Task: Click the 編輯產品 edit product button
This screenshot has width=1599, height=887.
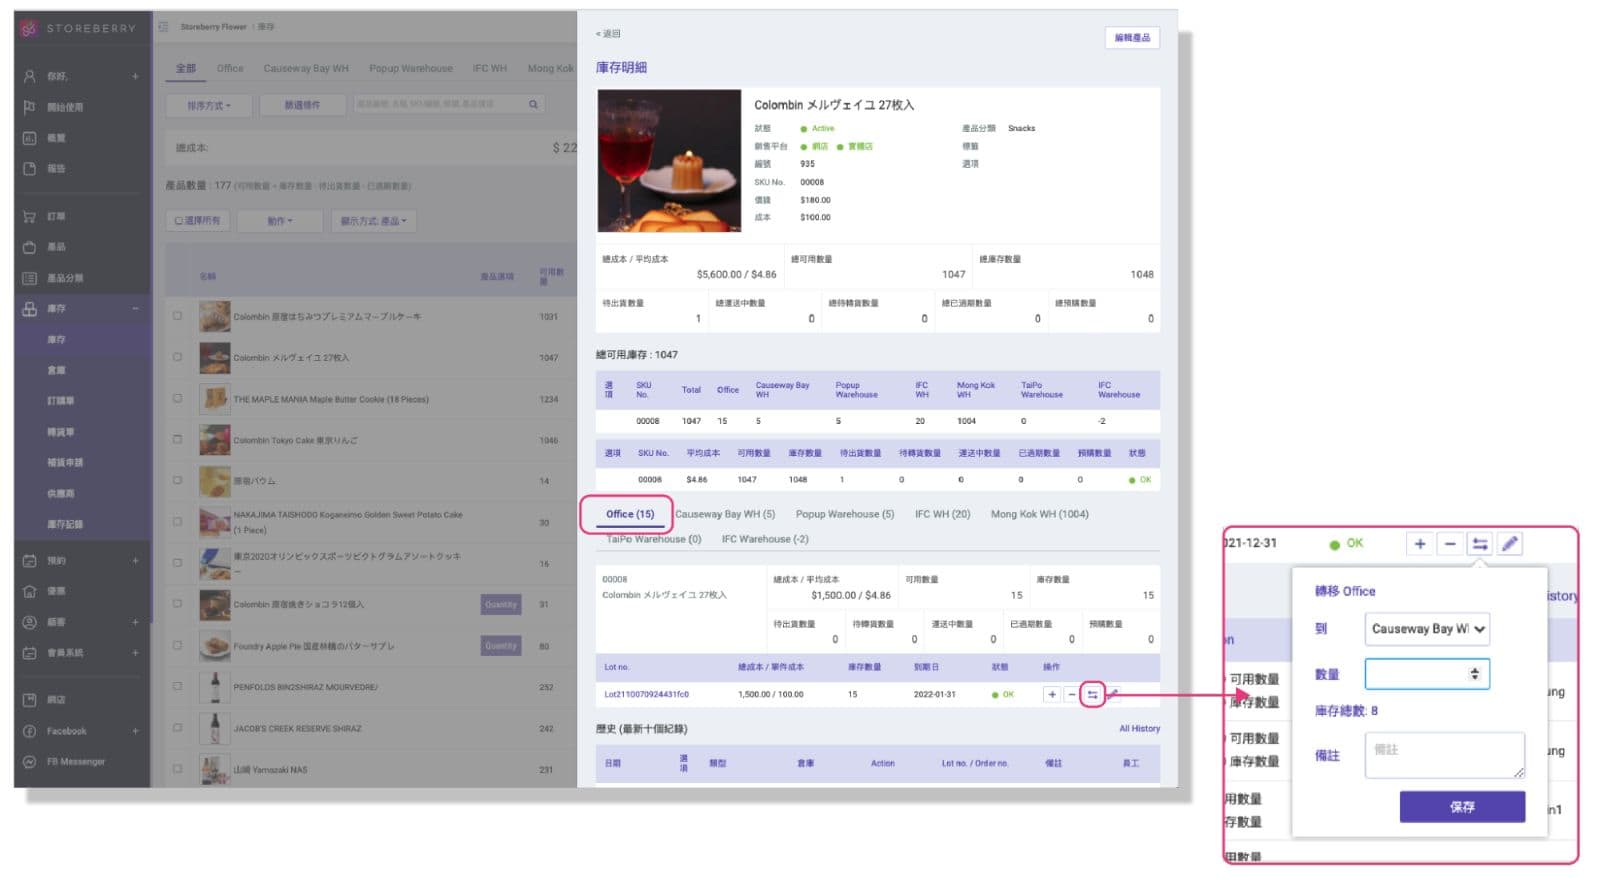Action: click(x=1132, y=38)
